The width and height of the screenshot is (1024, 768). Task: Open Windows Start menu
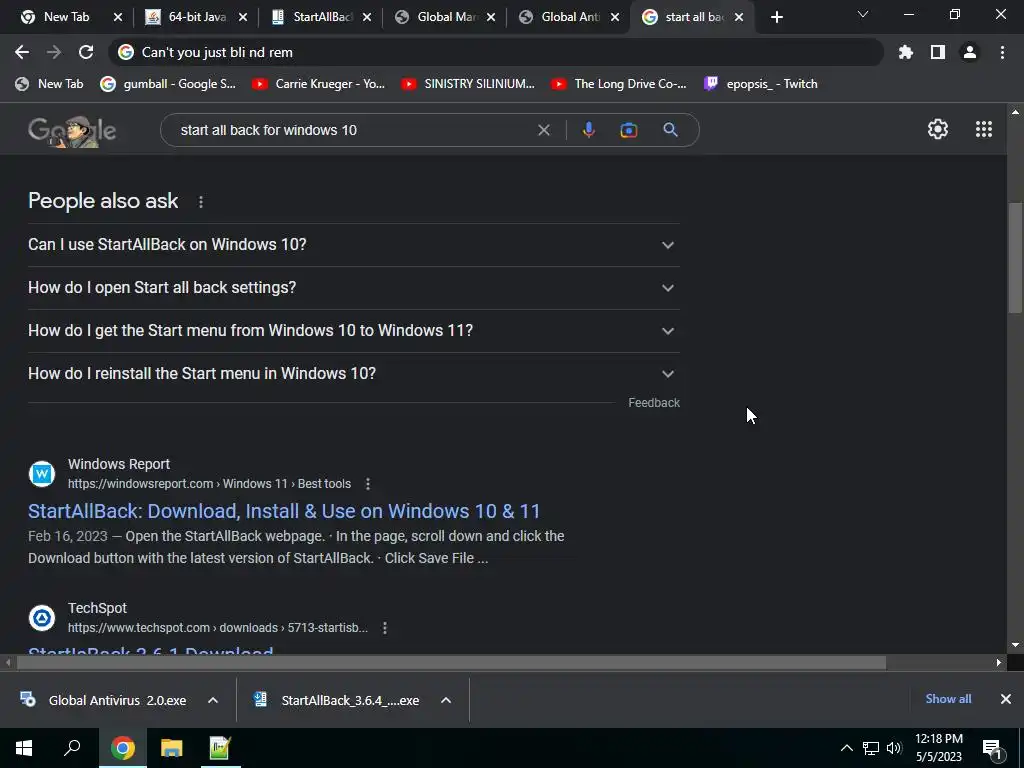[24, 748]
